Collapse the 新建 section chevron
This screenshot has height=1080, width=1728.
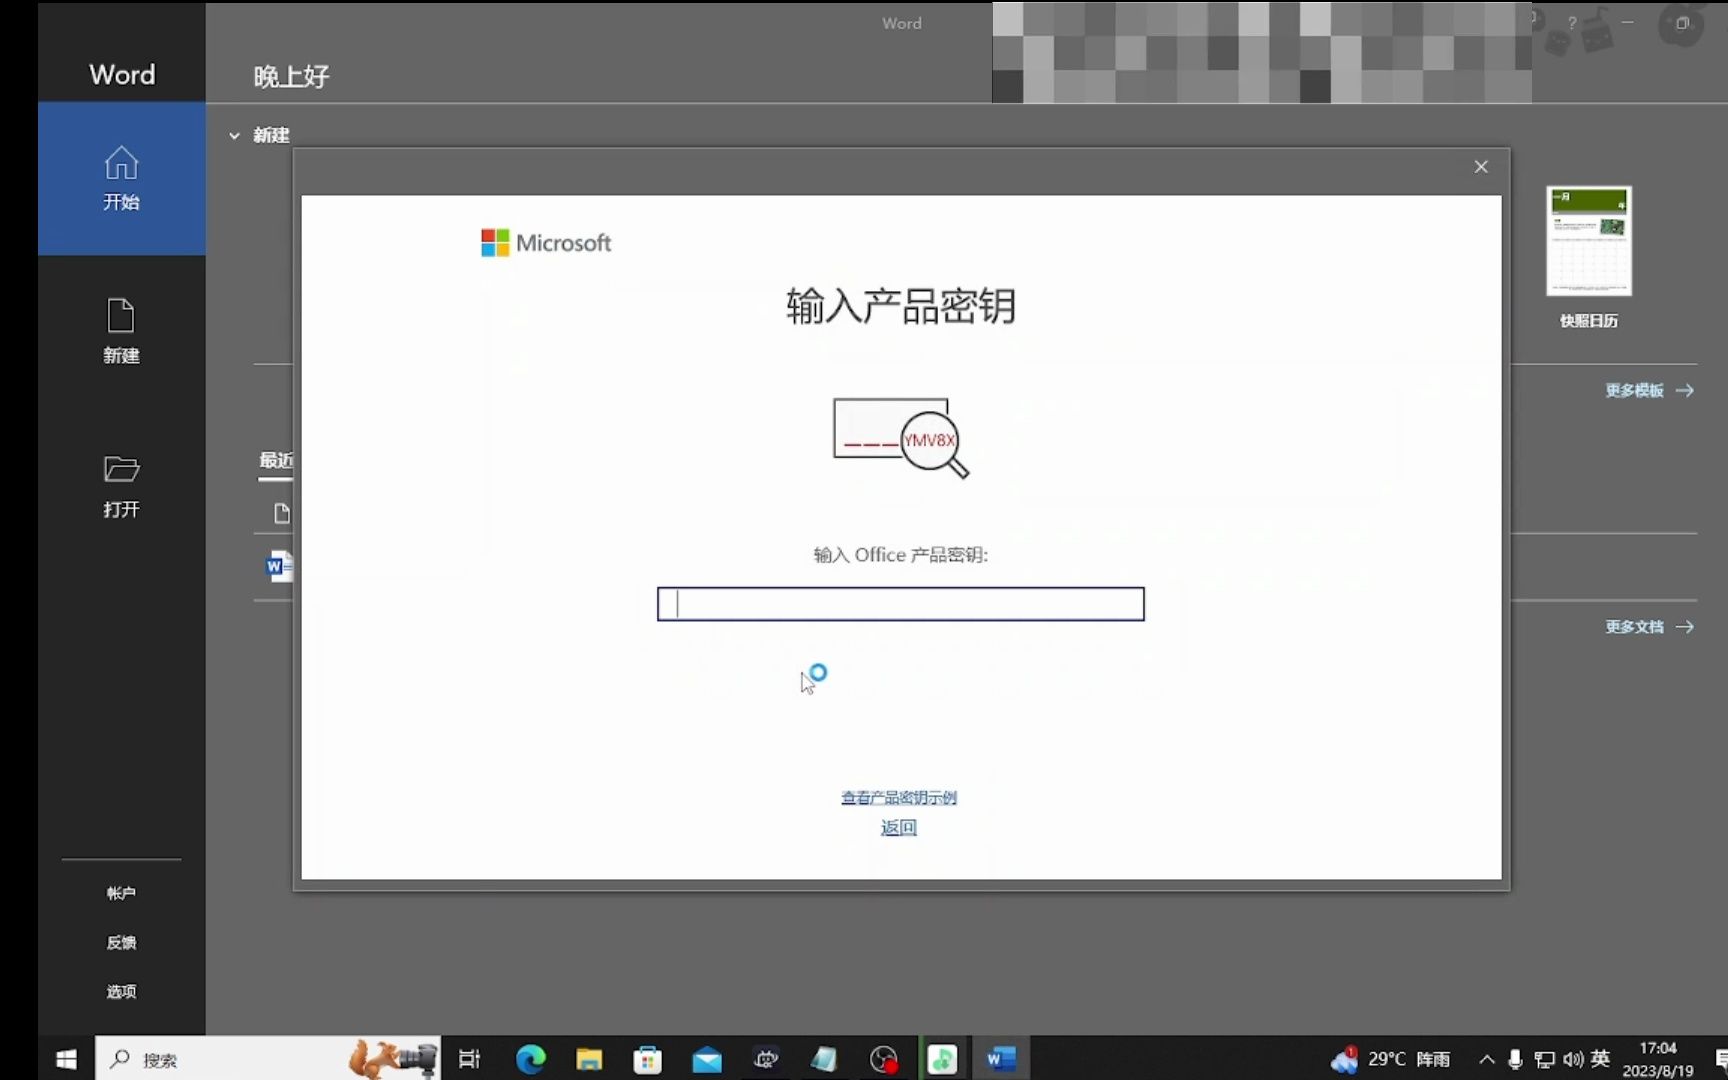pos(234,135)
